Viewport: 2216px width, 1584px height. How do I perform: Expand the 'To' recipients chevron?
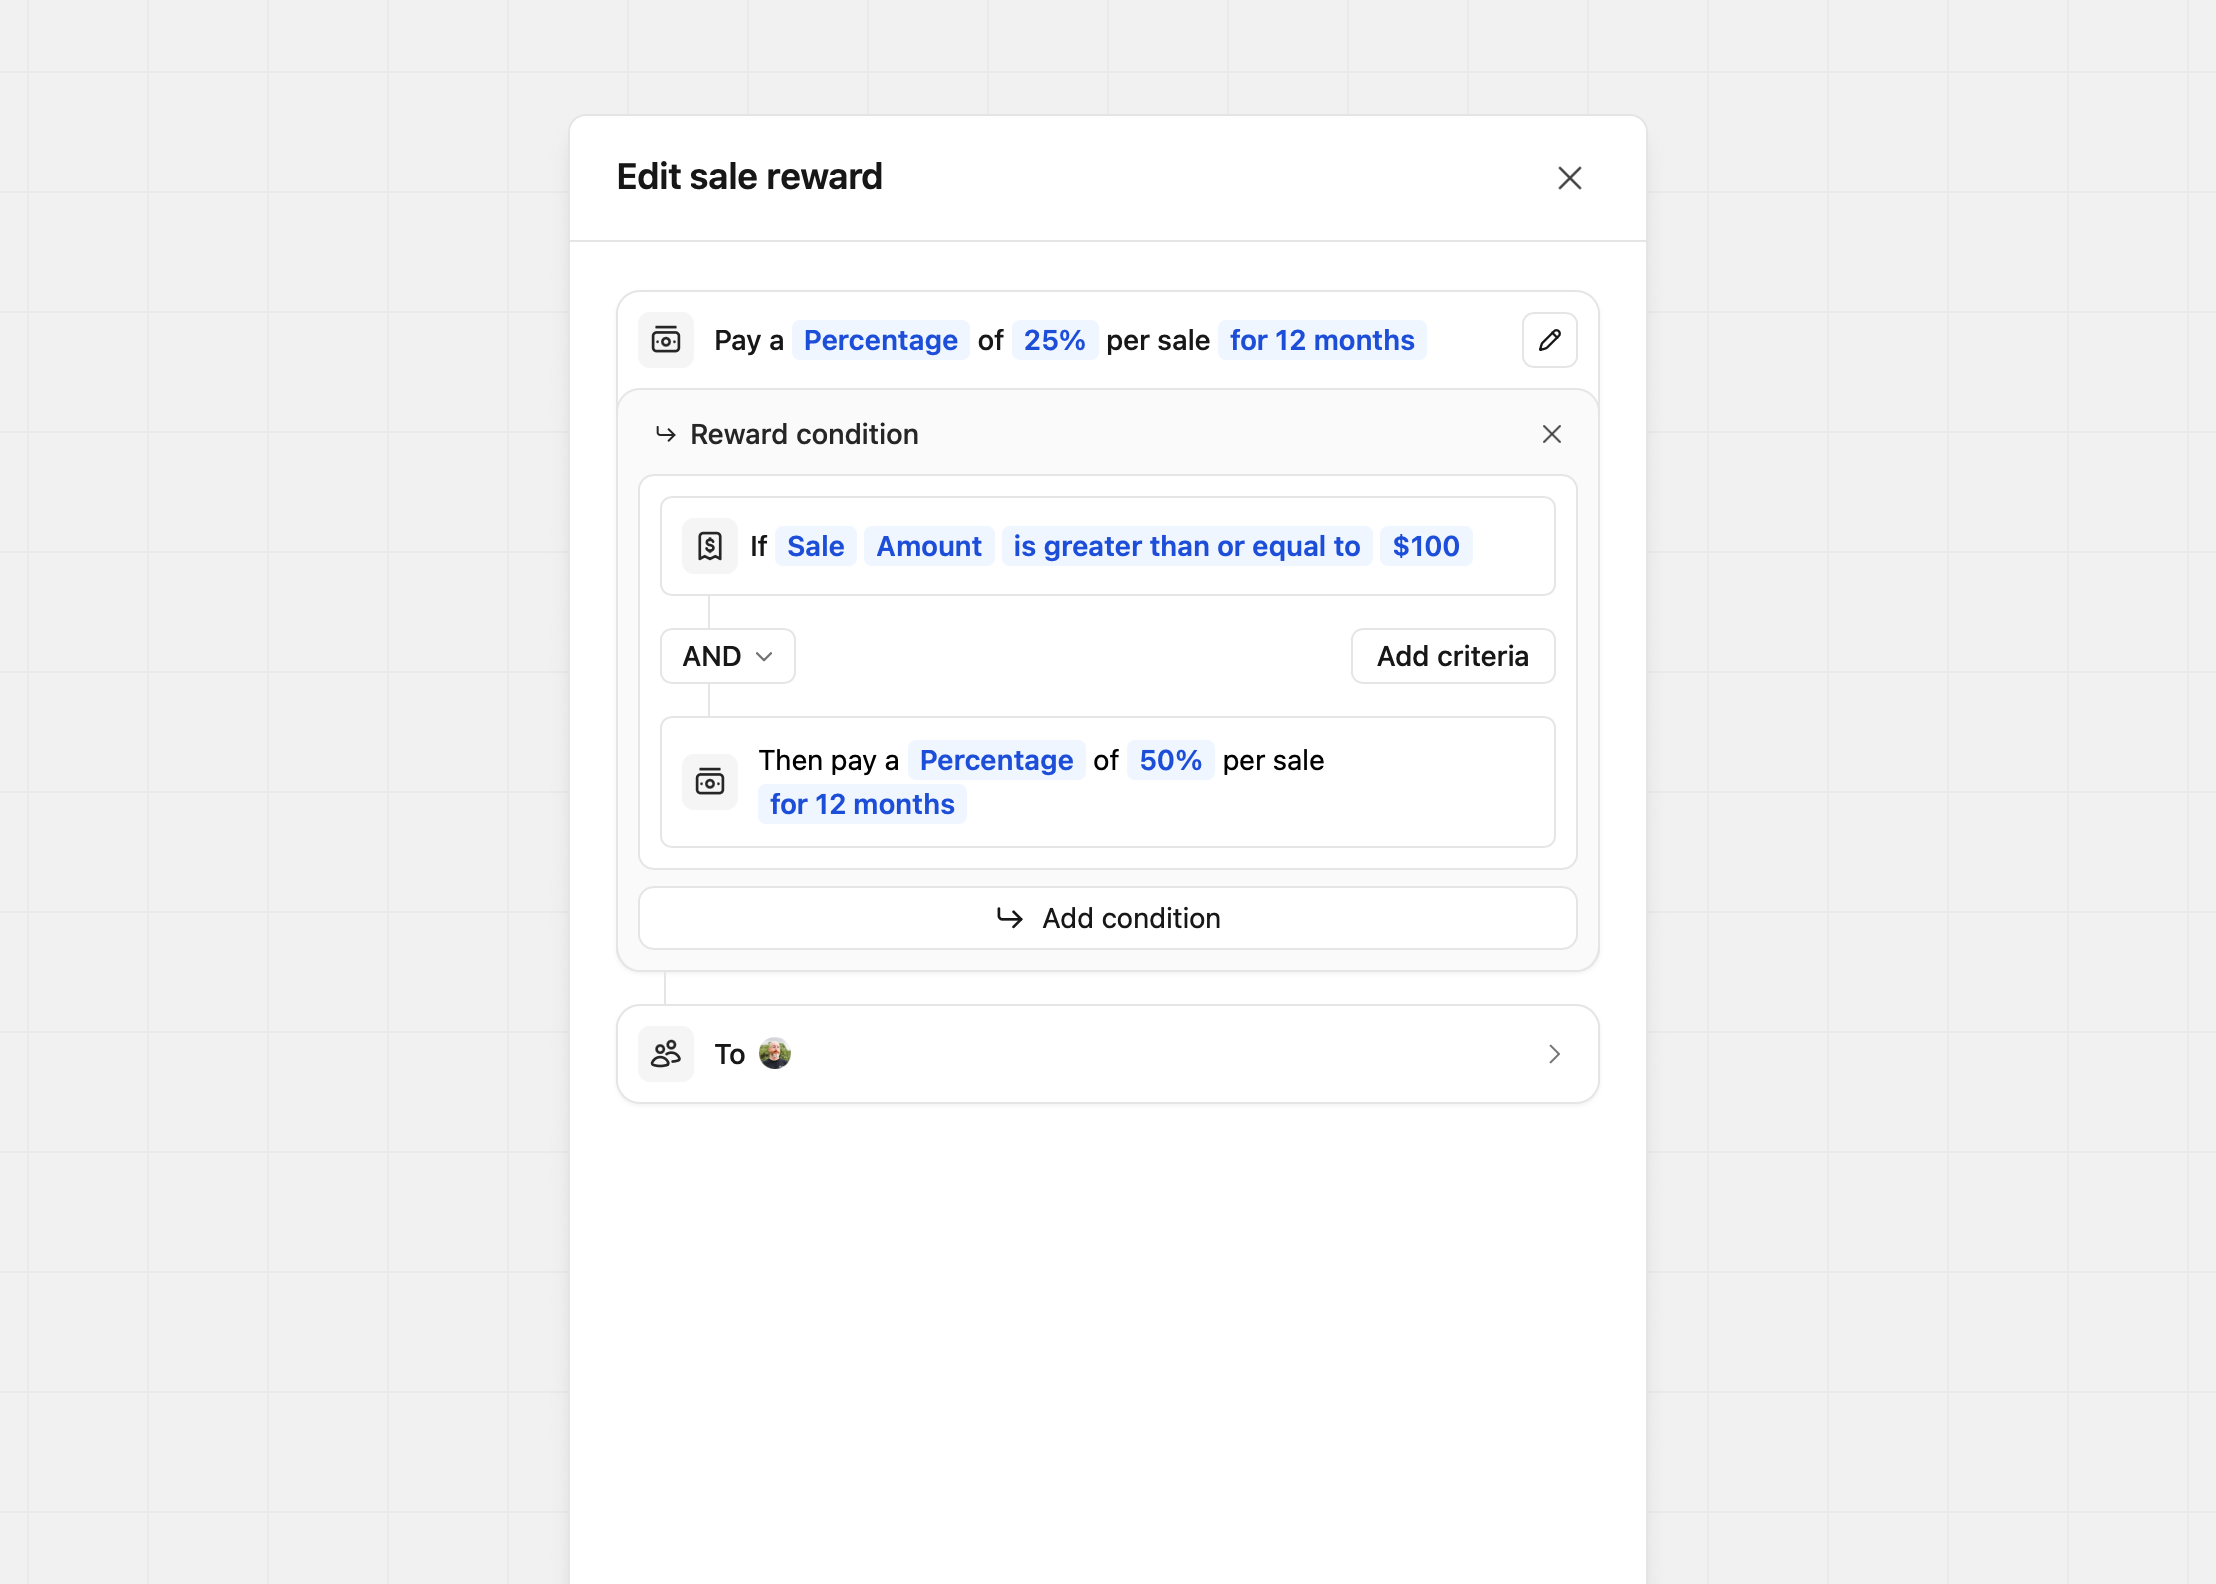[1554, 1054]
